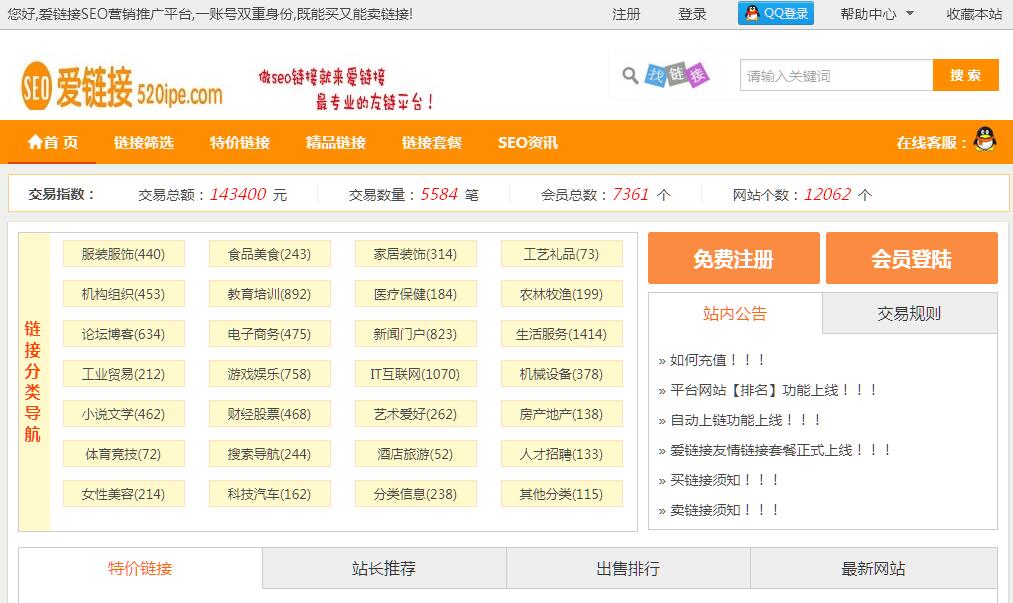Click the orange 搜索 search button

pyautogui.click(x=965, y=76)
